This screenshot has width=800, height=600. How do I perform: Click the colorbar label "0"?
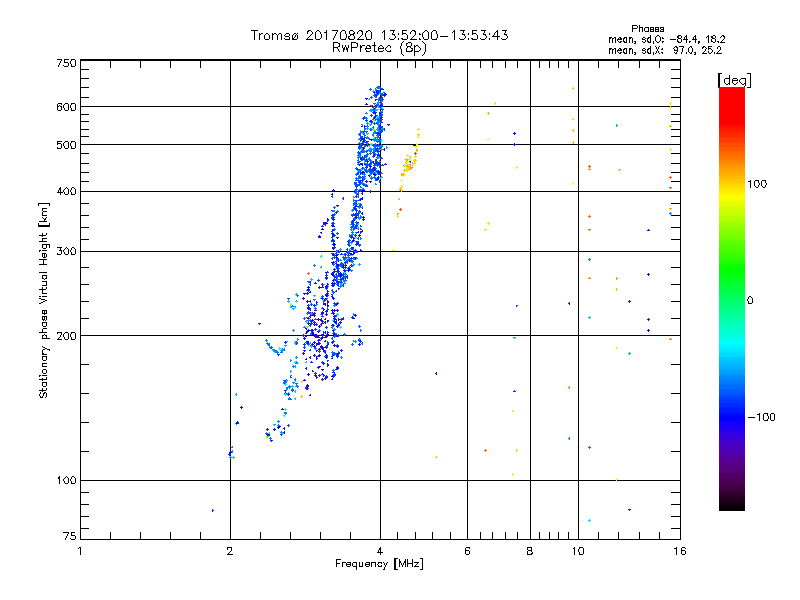click(750, 301)
